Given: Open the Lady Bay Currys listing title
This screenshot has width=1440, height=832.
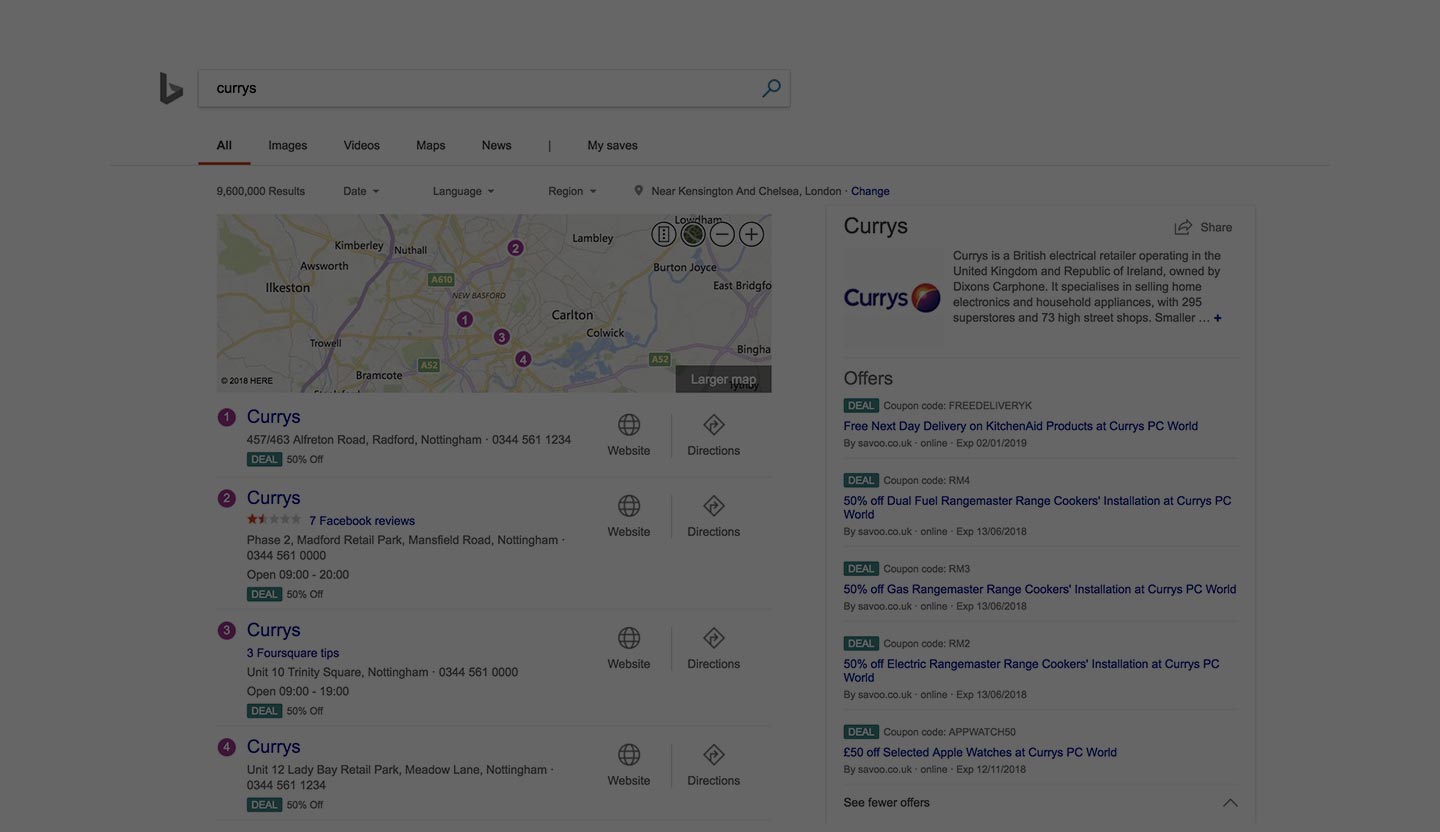Looking at the screenshot, I should point(274,747).
